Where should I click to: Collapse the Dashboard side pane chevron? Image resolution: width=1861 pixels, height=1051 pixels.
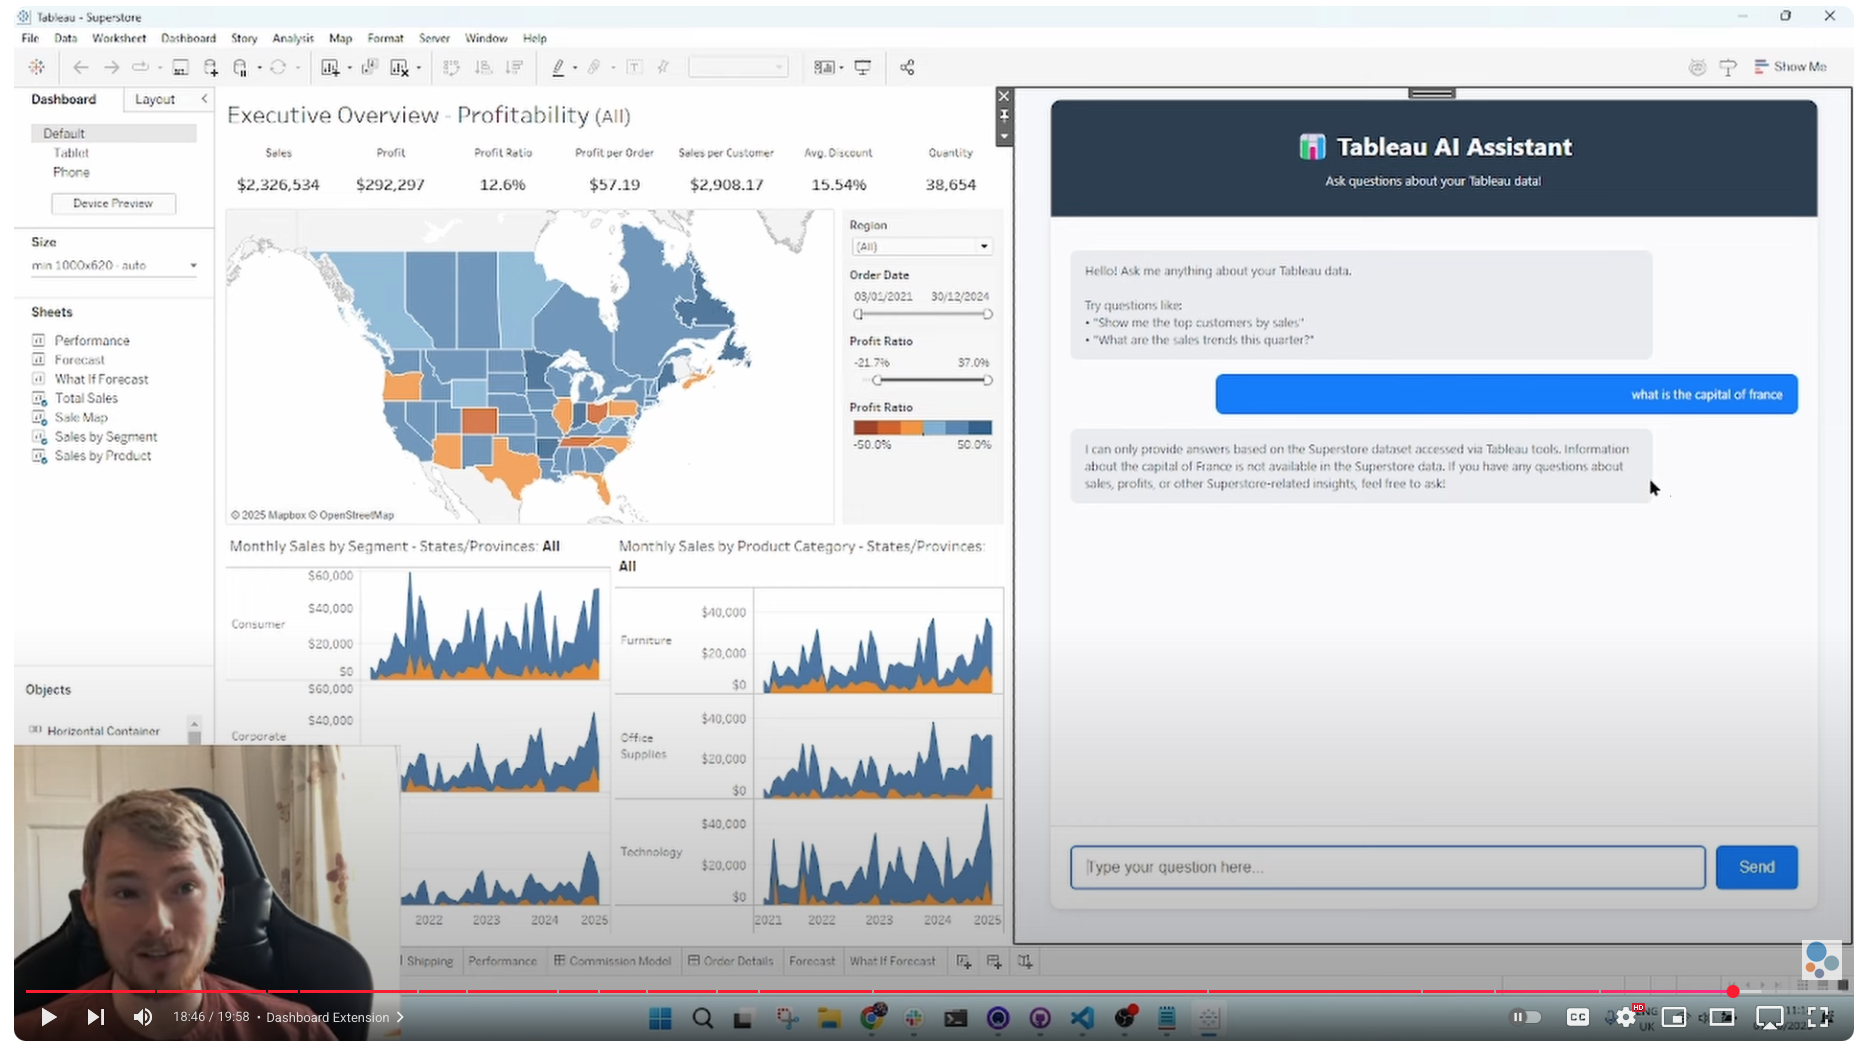(x=204, y=99)
